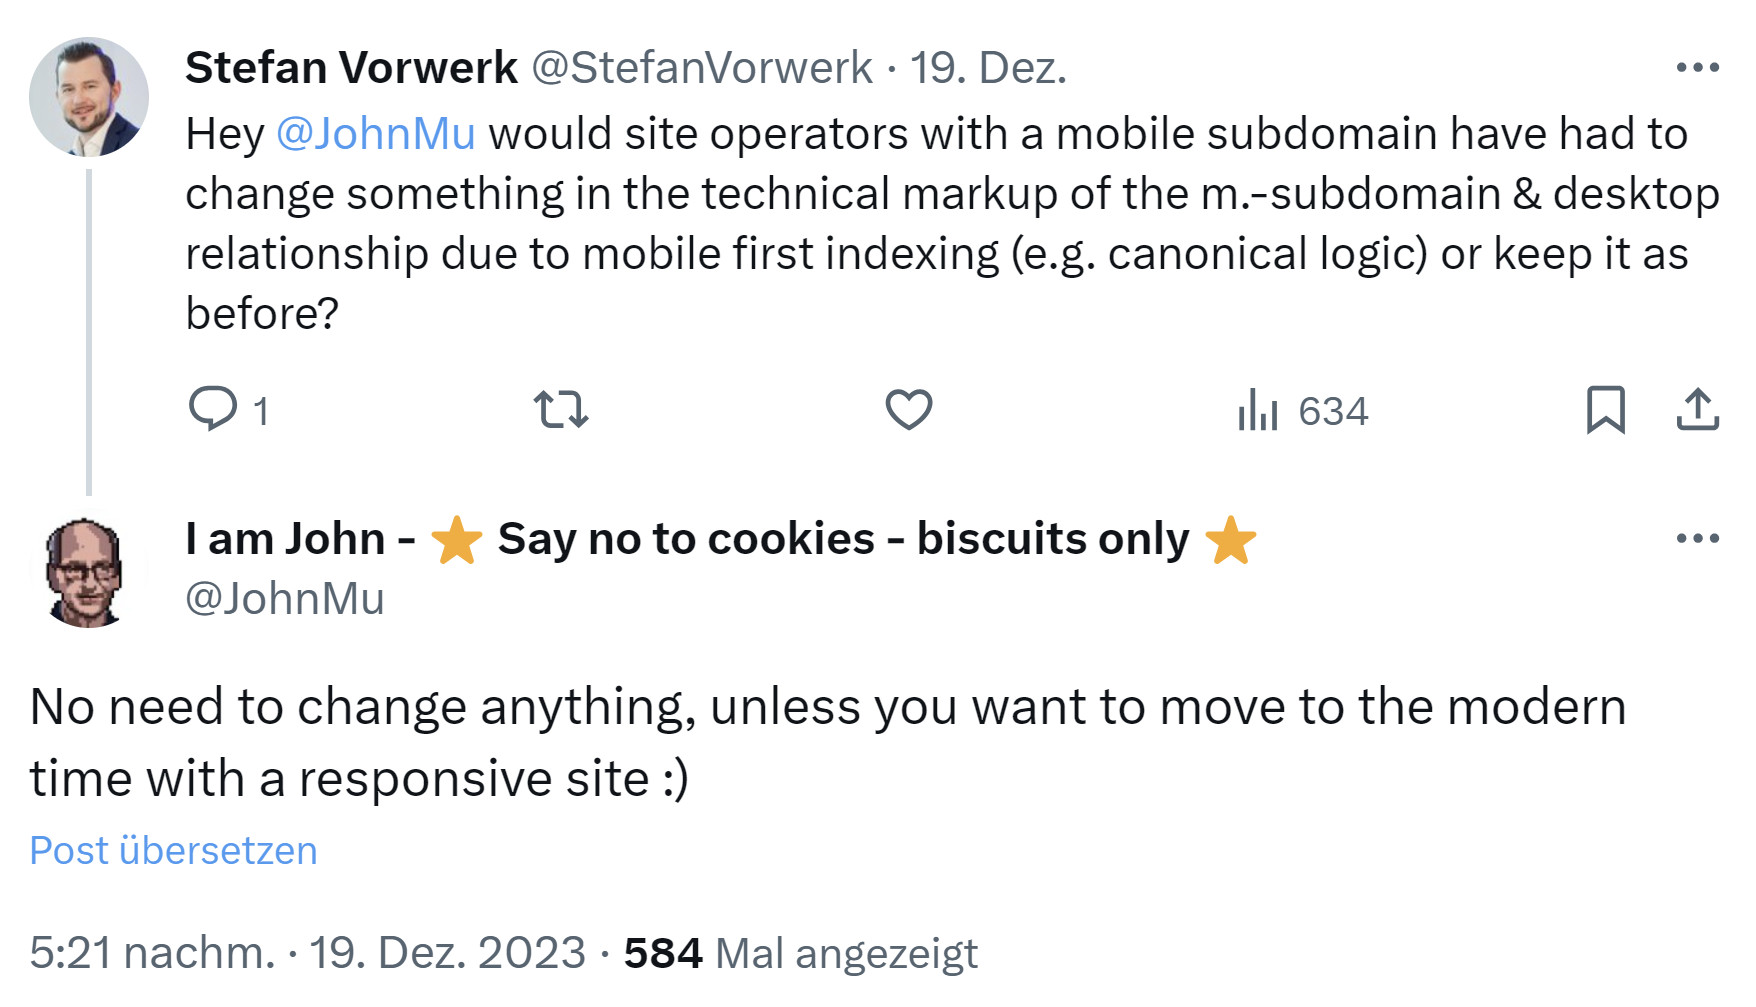Repost Stefan Vorwerk's tweet via retweet icon
Image resolution: width=1756 pixels, height=1007 pixels.
click(562, 410)
